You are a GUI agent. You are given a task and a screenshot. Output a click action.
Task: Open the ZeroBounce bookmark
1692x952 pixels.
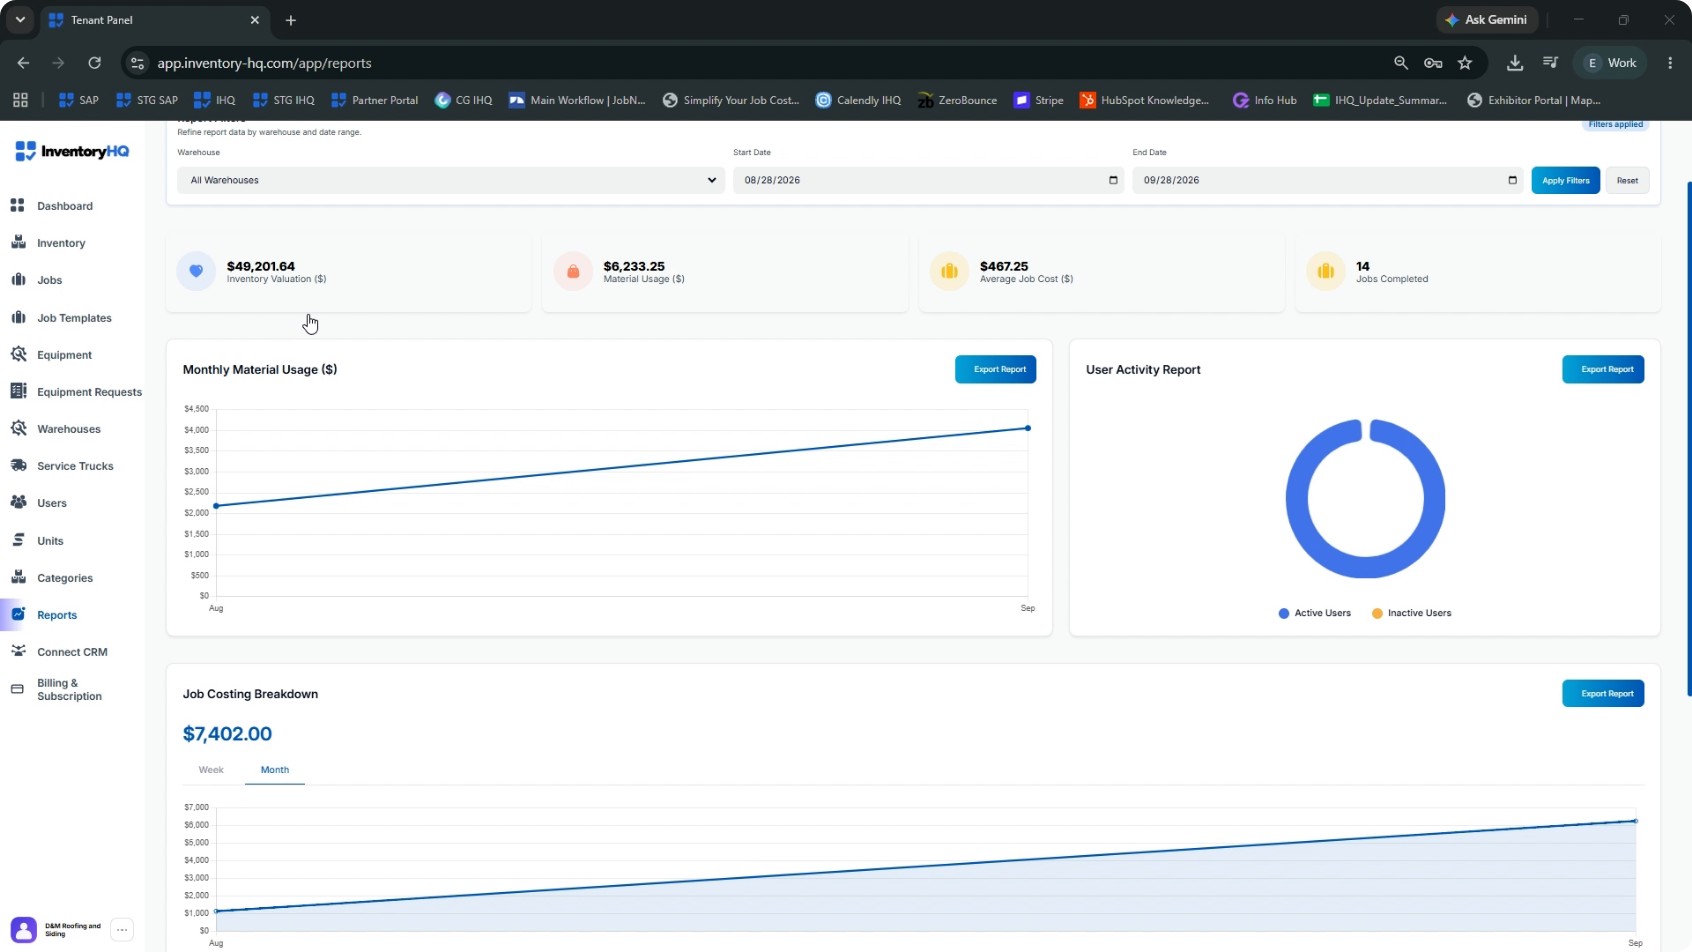pos(957,100)
